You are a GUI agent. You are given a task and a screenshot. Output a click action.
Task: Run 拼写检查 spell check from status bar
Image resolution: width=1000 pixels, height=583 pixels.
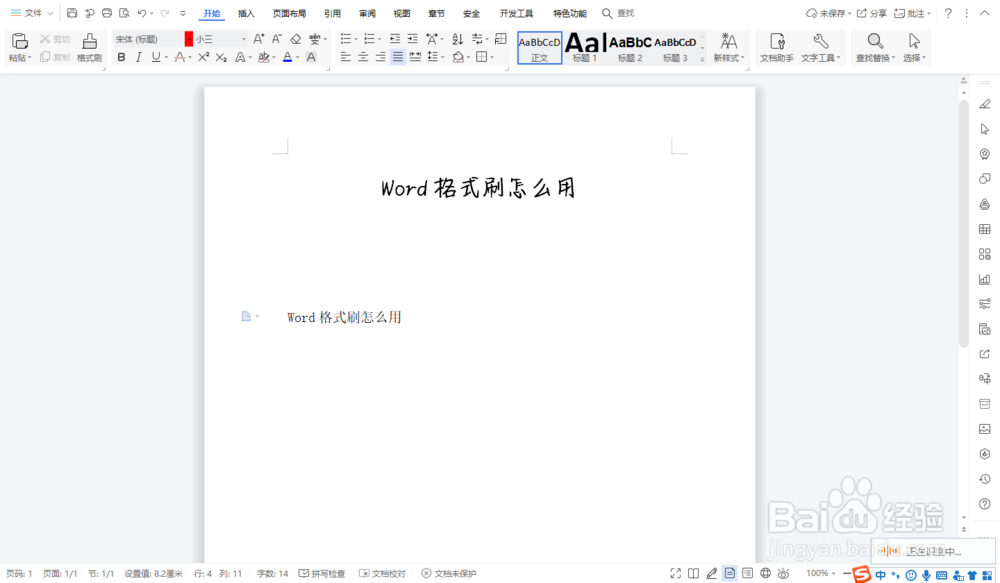point(324,573)
